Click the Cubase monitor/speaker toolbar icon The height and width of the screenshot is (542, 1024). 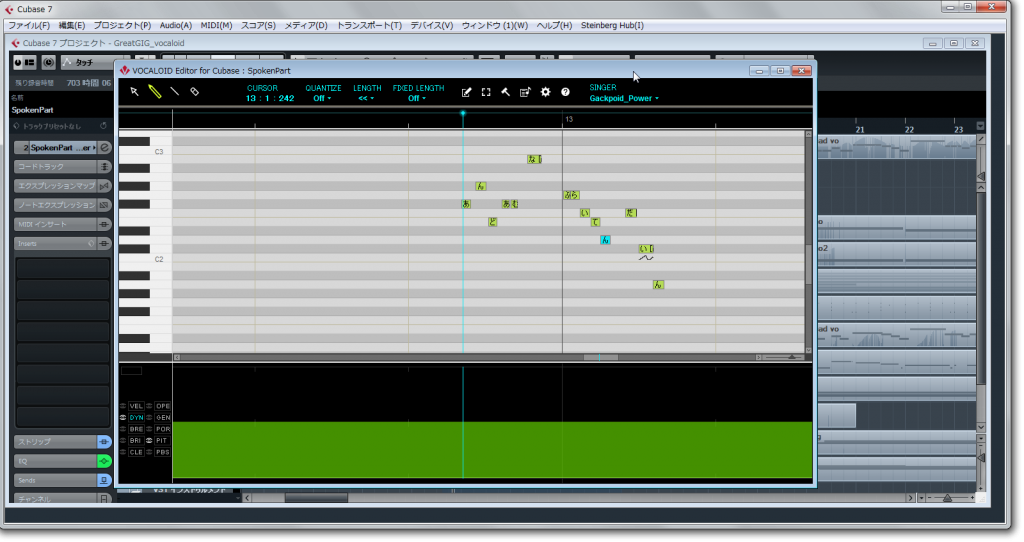point(49,63)
